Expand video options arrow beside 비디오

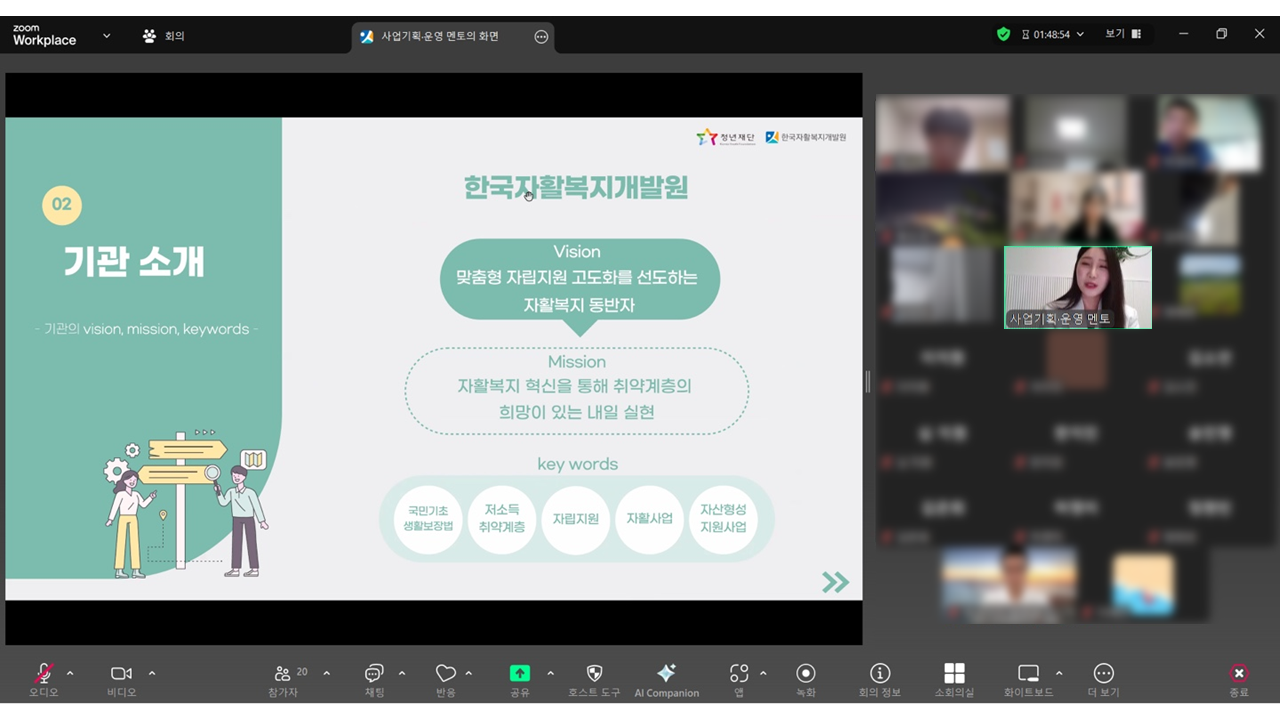tap(152, 673)
